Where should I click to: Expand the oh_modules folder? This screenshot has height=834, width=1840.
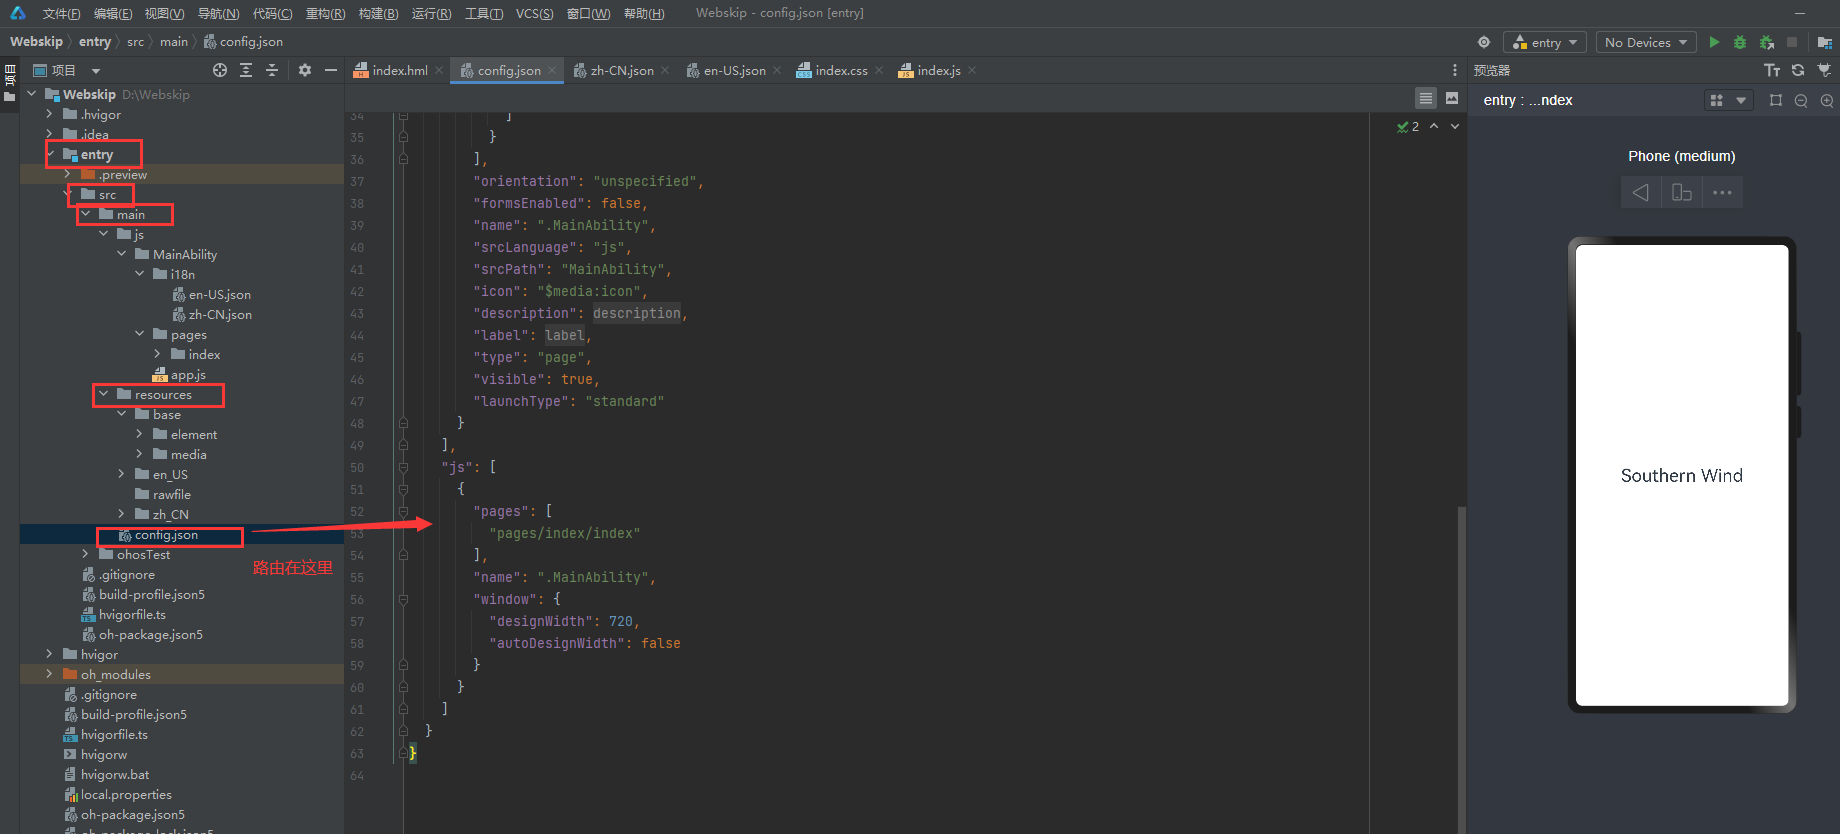(x=49, y=674)
